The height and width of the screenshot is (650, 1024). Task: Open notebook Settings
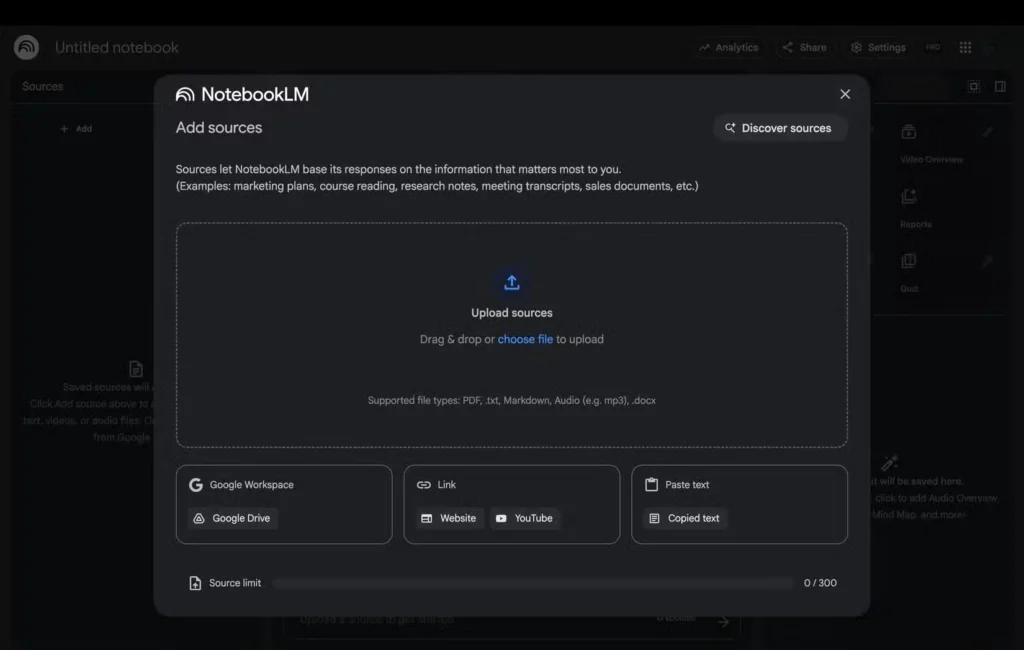877,47
